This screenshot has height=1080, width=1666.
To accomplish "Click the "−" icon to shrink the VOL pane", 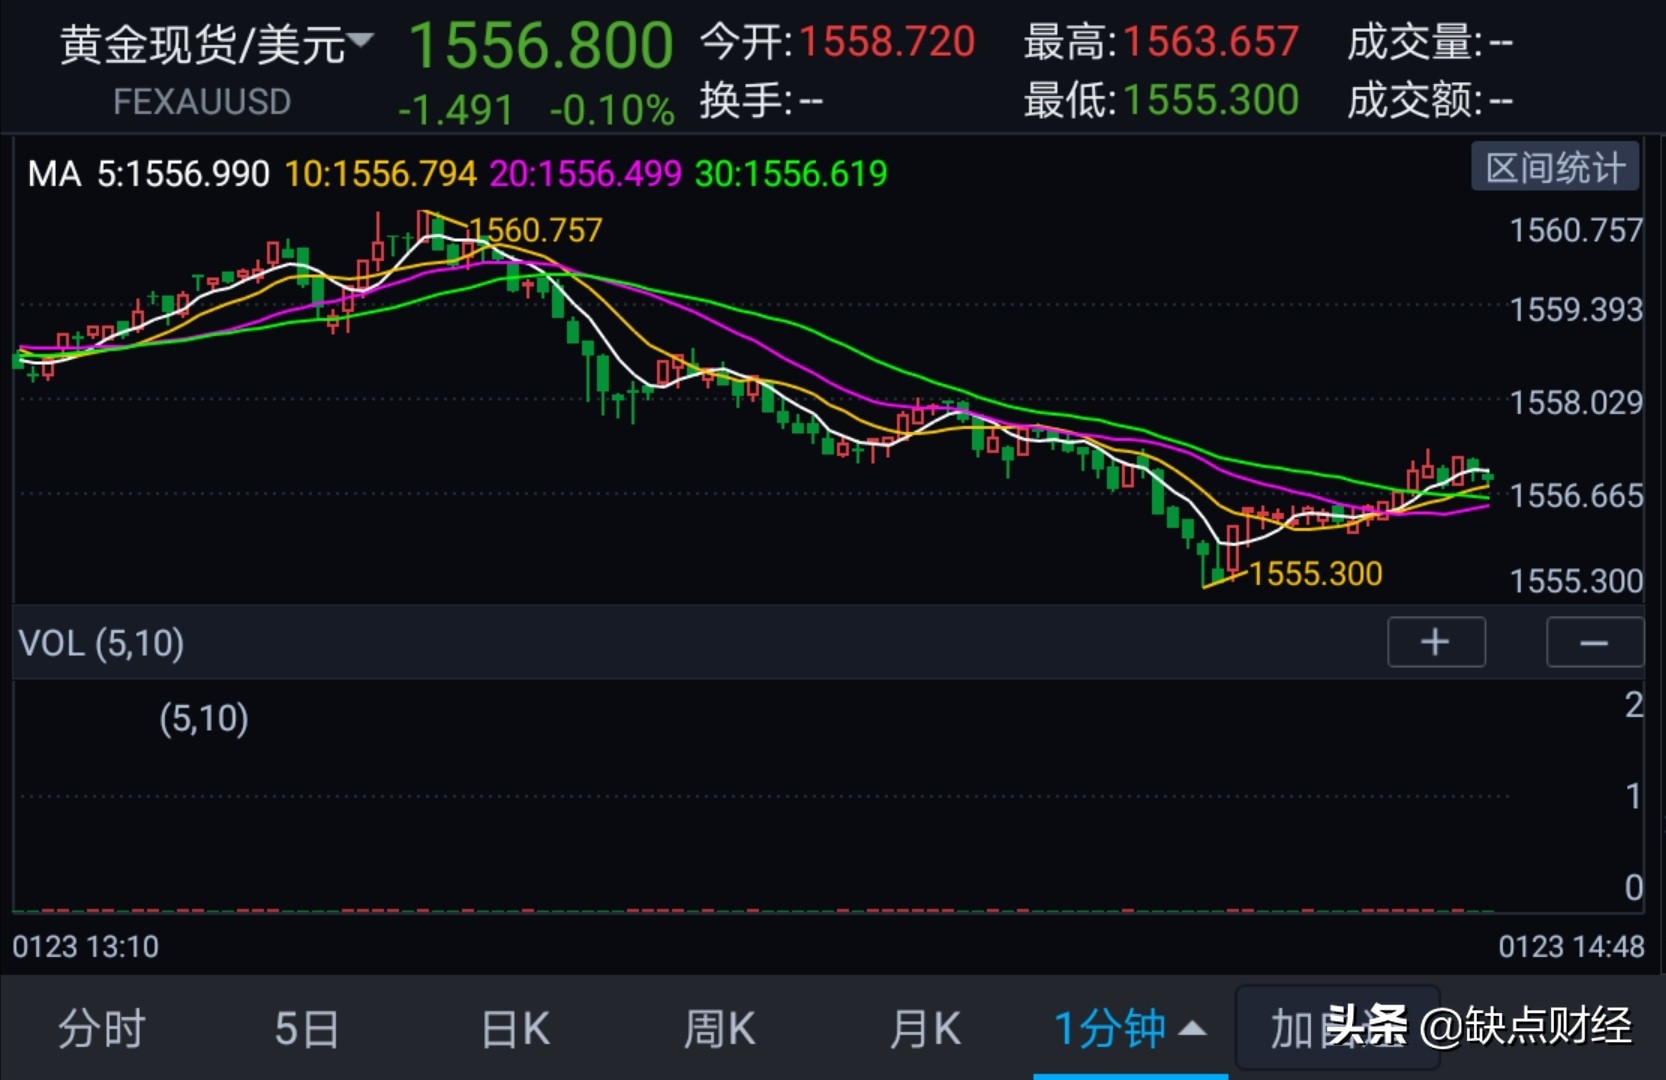I will click(x=1594, y=642).
